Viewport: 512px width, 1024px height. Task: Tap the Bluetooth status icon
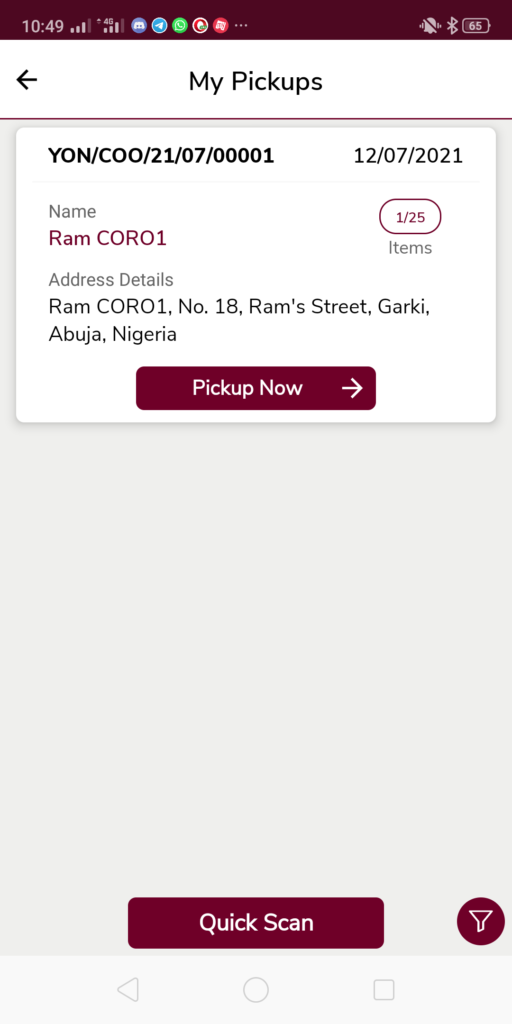pyautogui.click(x=452, y=26)
